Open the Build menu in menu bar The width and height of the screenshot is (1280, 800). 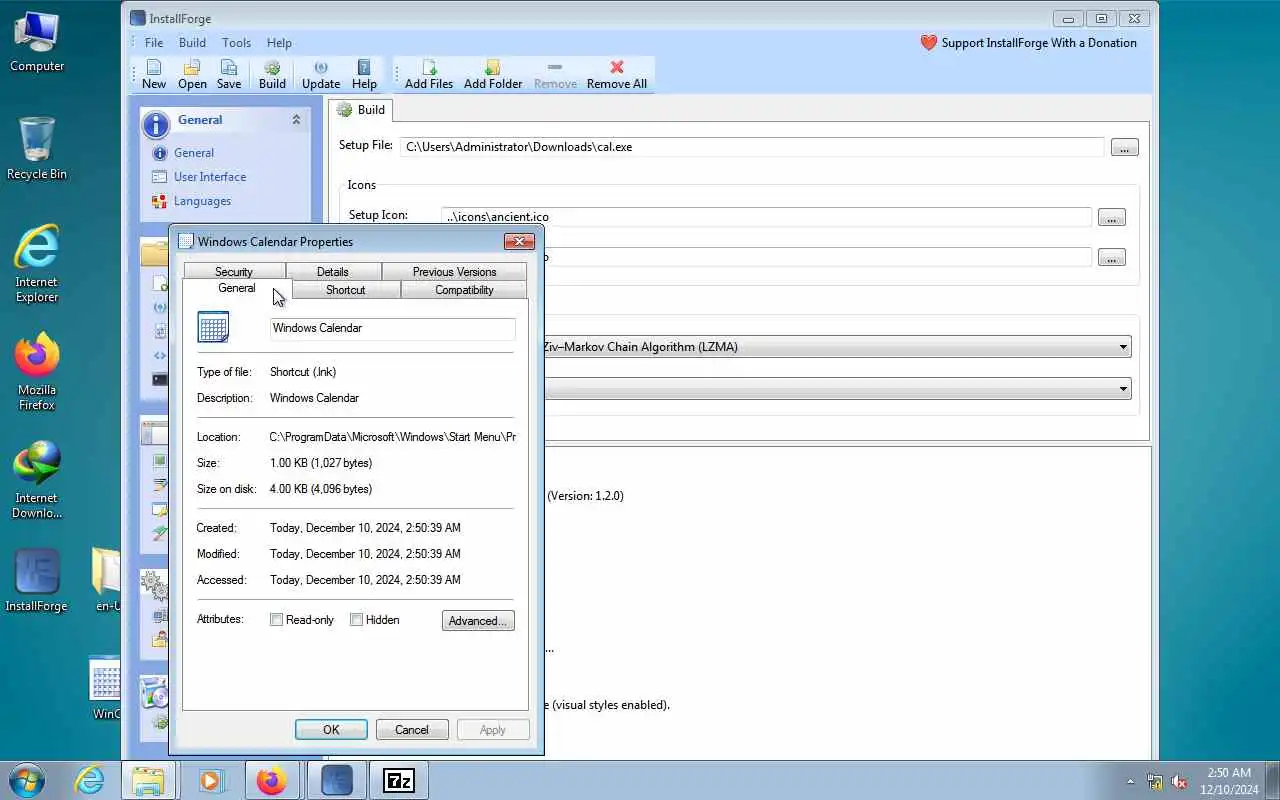click(192, 43)
